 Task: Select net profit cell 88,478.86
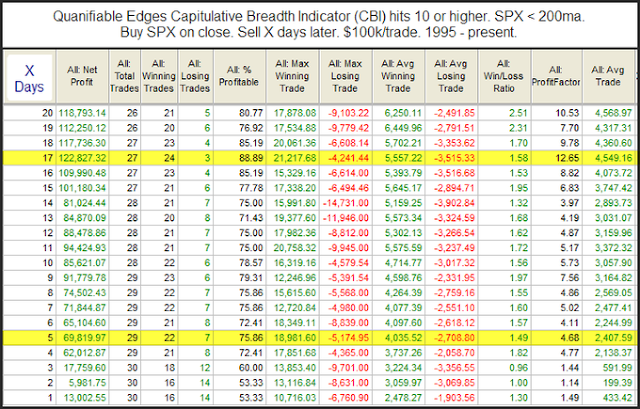click(x=84, y=233)
